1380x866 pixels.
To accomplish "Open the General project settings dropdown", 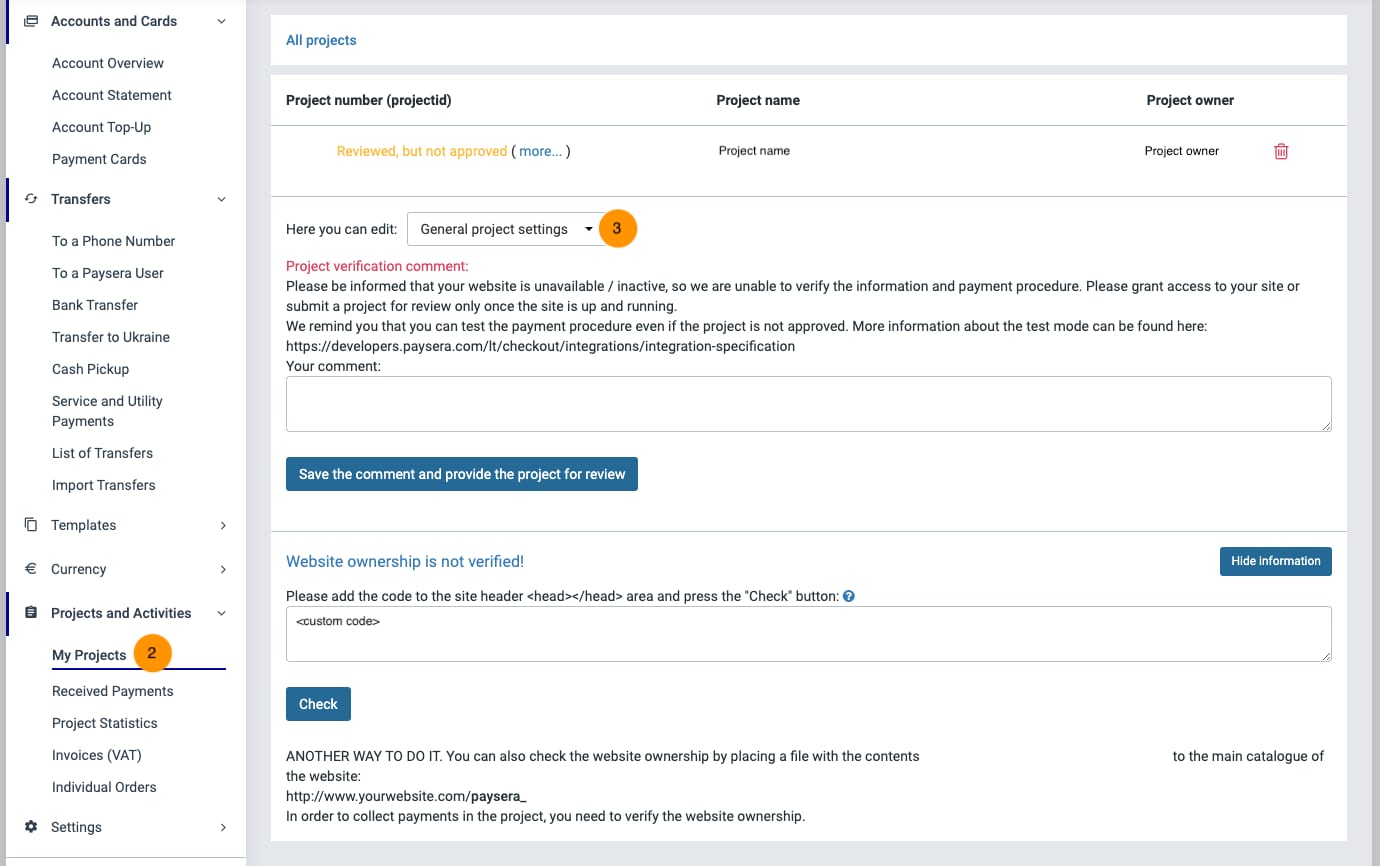I will [506, 229].
